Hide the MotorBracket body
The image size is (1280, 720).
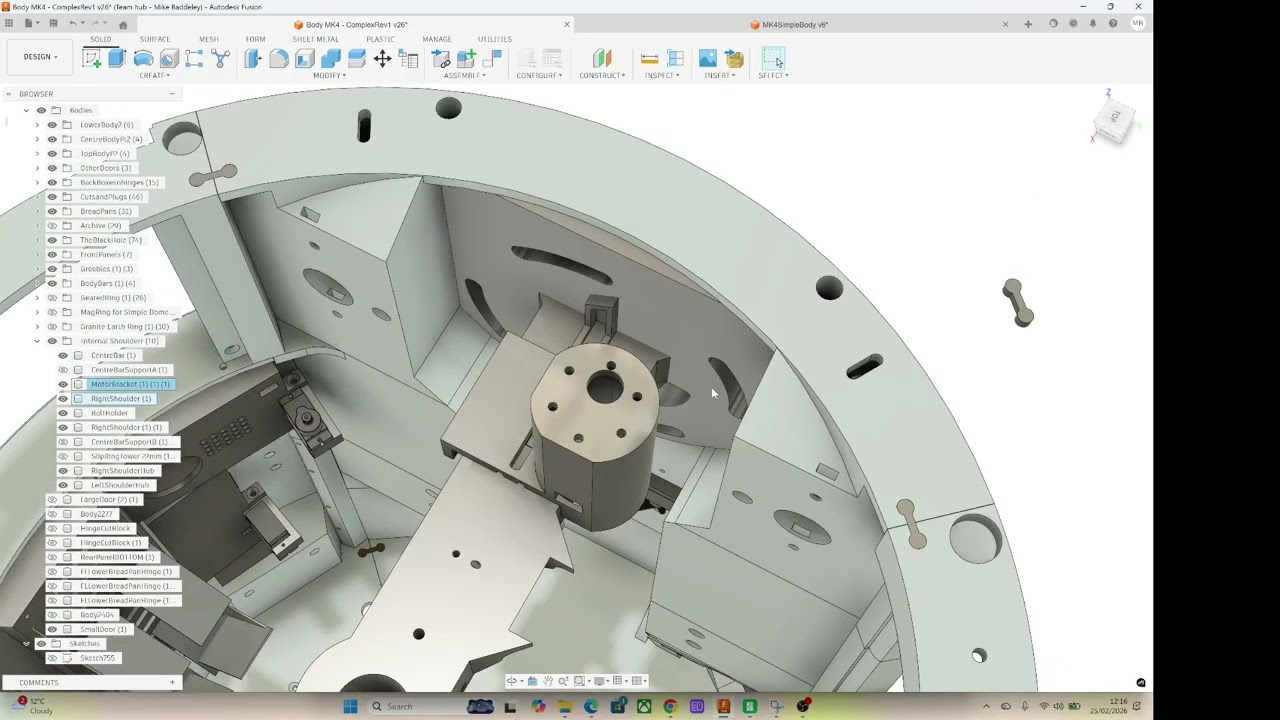click(x=63, y=384)
